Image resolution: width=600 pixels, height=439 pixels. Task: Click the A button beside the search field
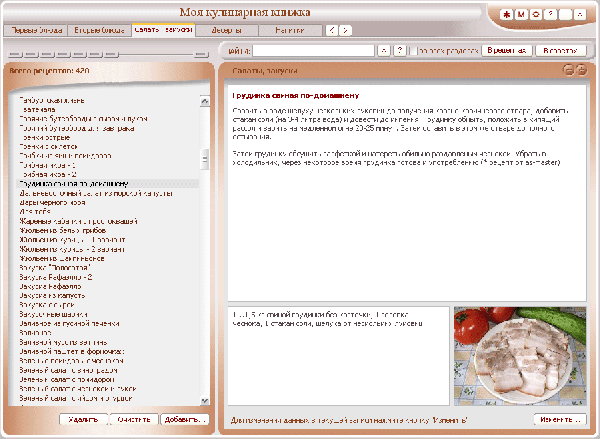click(384, 50)
